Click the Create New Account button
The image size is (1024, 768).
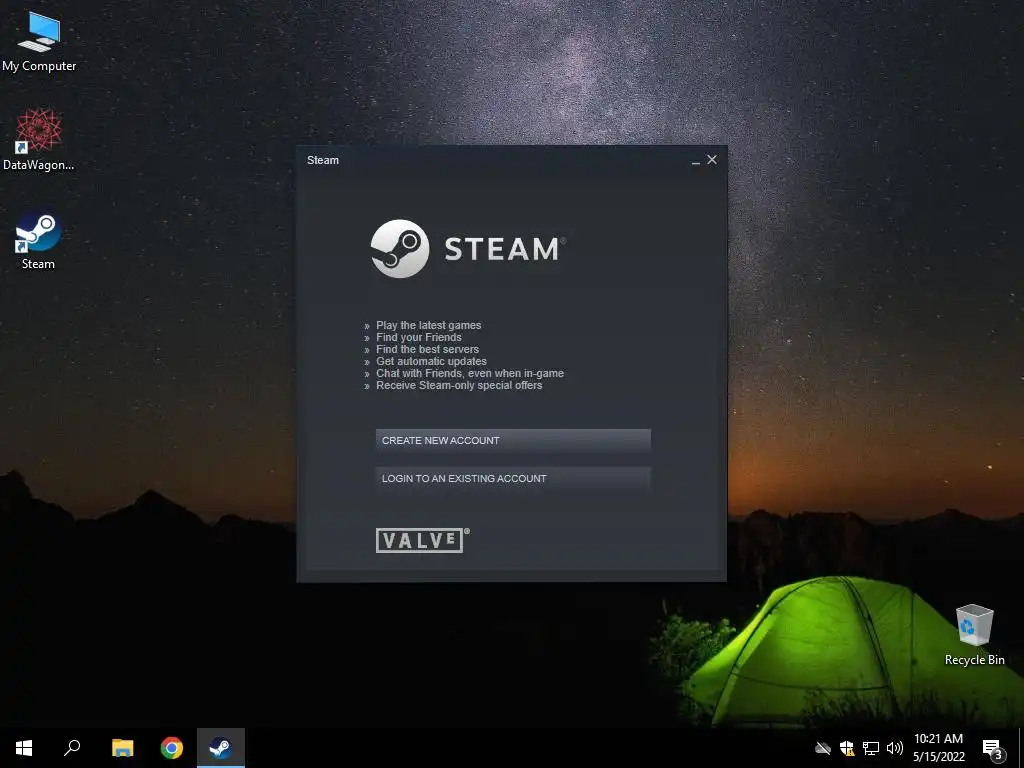513,440
